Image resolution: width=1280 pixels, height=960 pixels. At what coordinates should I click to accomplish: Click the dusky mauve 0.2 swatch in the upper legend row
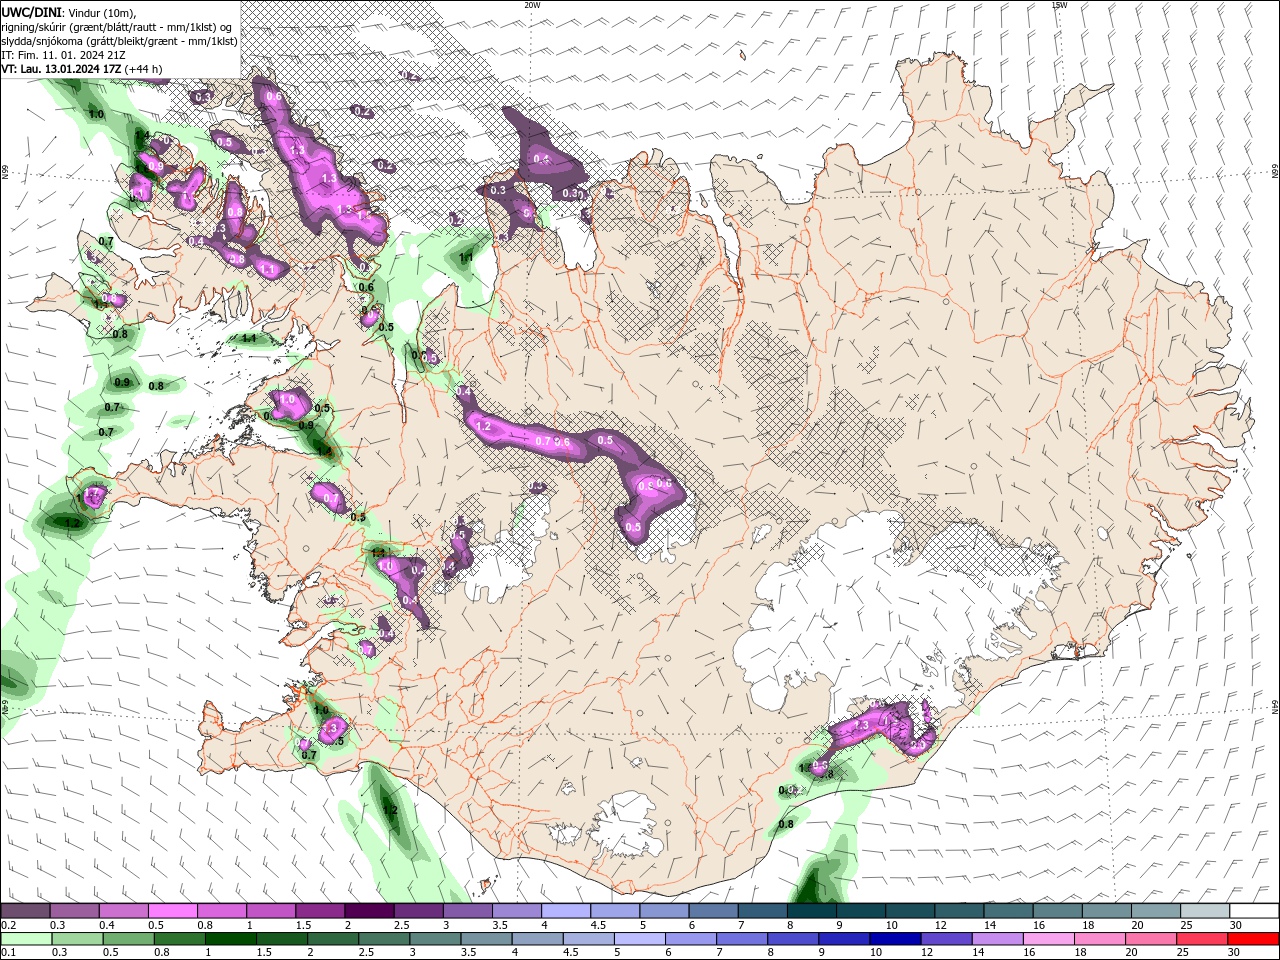tap(25, 911)
